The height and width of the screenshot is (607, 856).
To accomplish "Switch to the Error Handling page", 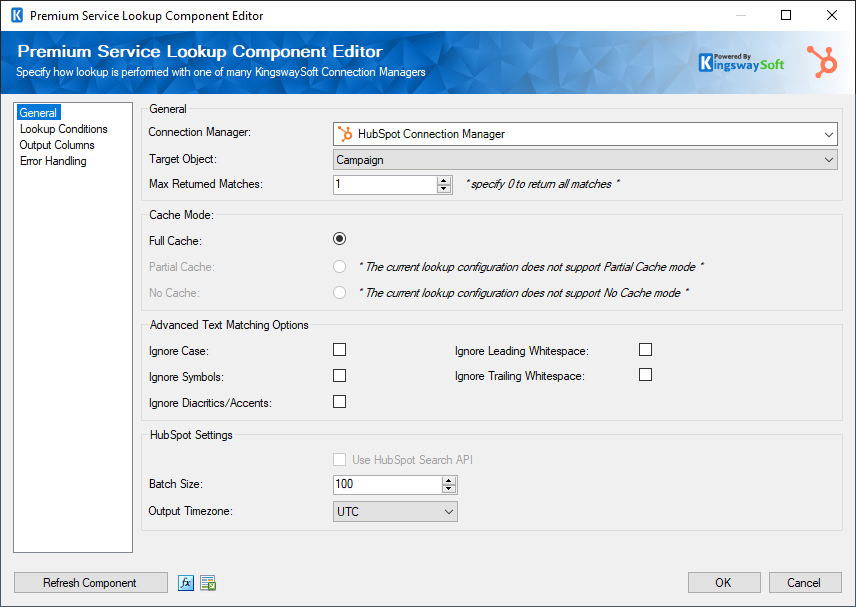I will click(53, 161).
